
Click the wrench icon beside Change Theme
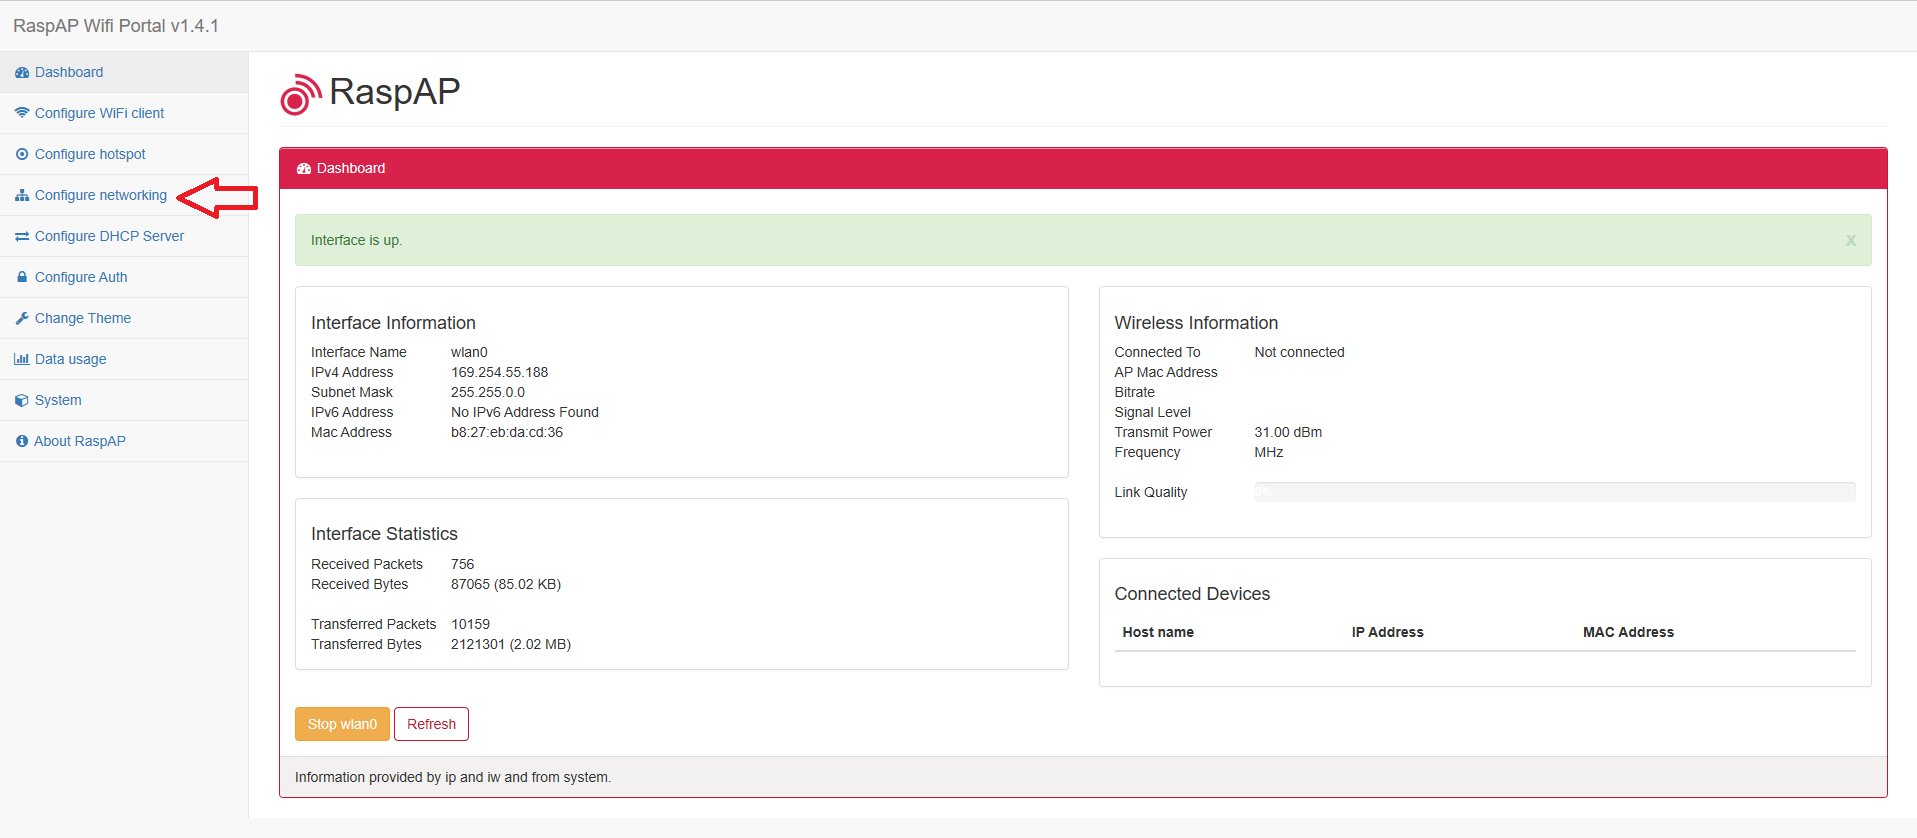click(22, 318)
